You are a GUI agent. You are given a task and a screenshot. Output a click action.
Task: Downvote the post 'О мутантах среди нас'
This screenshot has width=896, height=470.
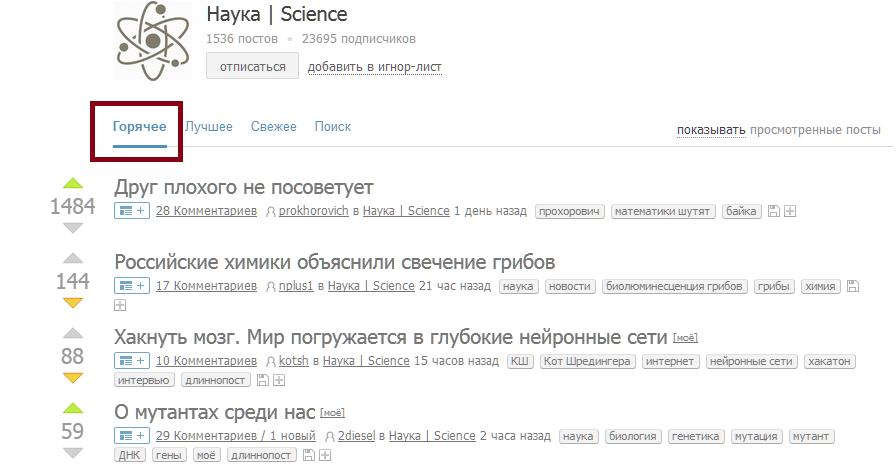[73, 453]
